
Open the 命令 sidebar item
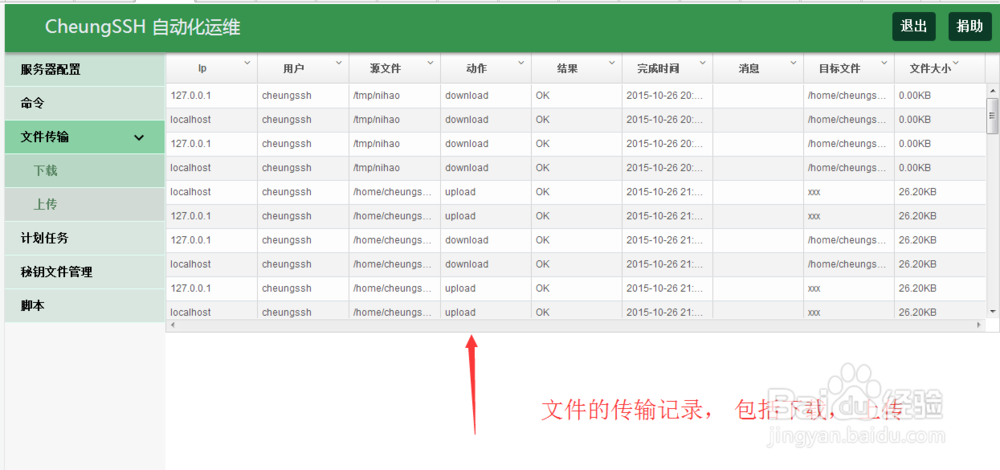click(85, 103)
